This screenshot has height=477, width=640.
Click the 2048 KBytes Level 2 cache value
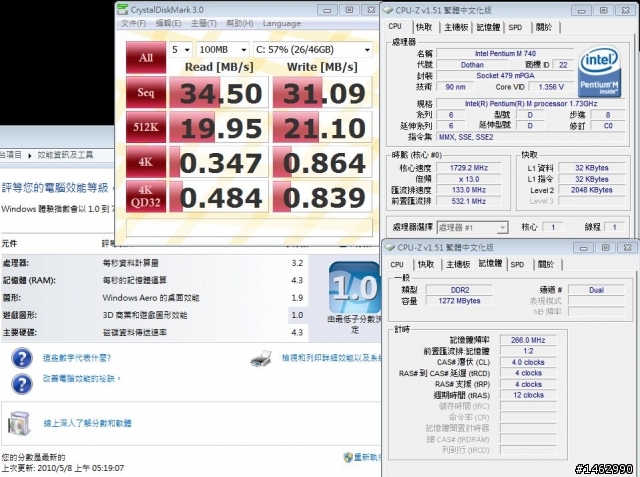tap(592, 190)
